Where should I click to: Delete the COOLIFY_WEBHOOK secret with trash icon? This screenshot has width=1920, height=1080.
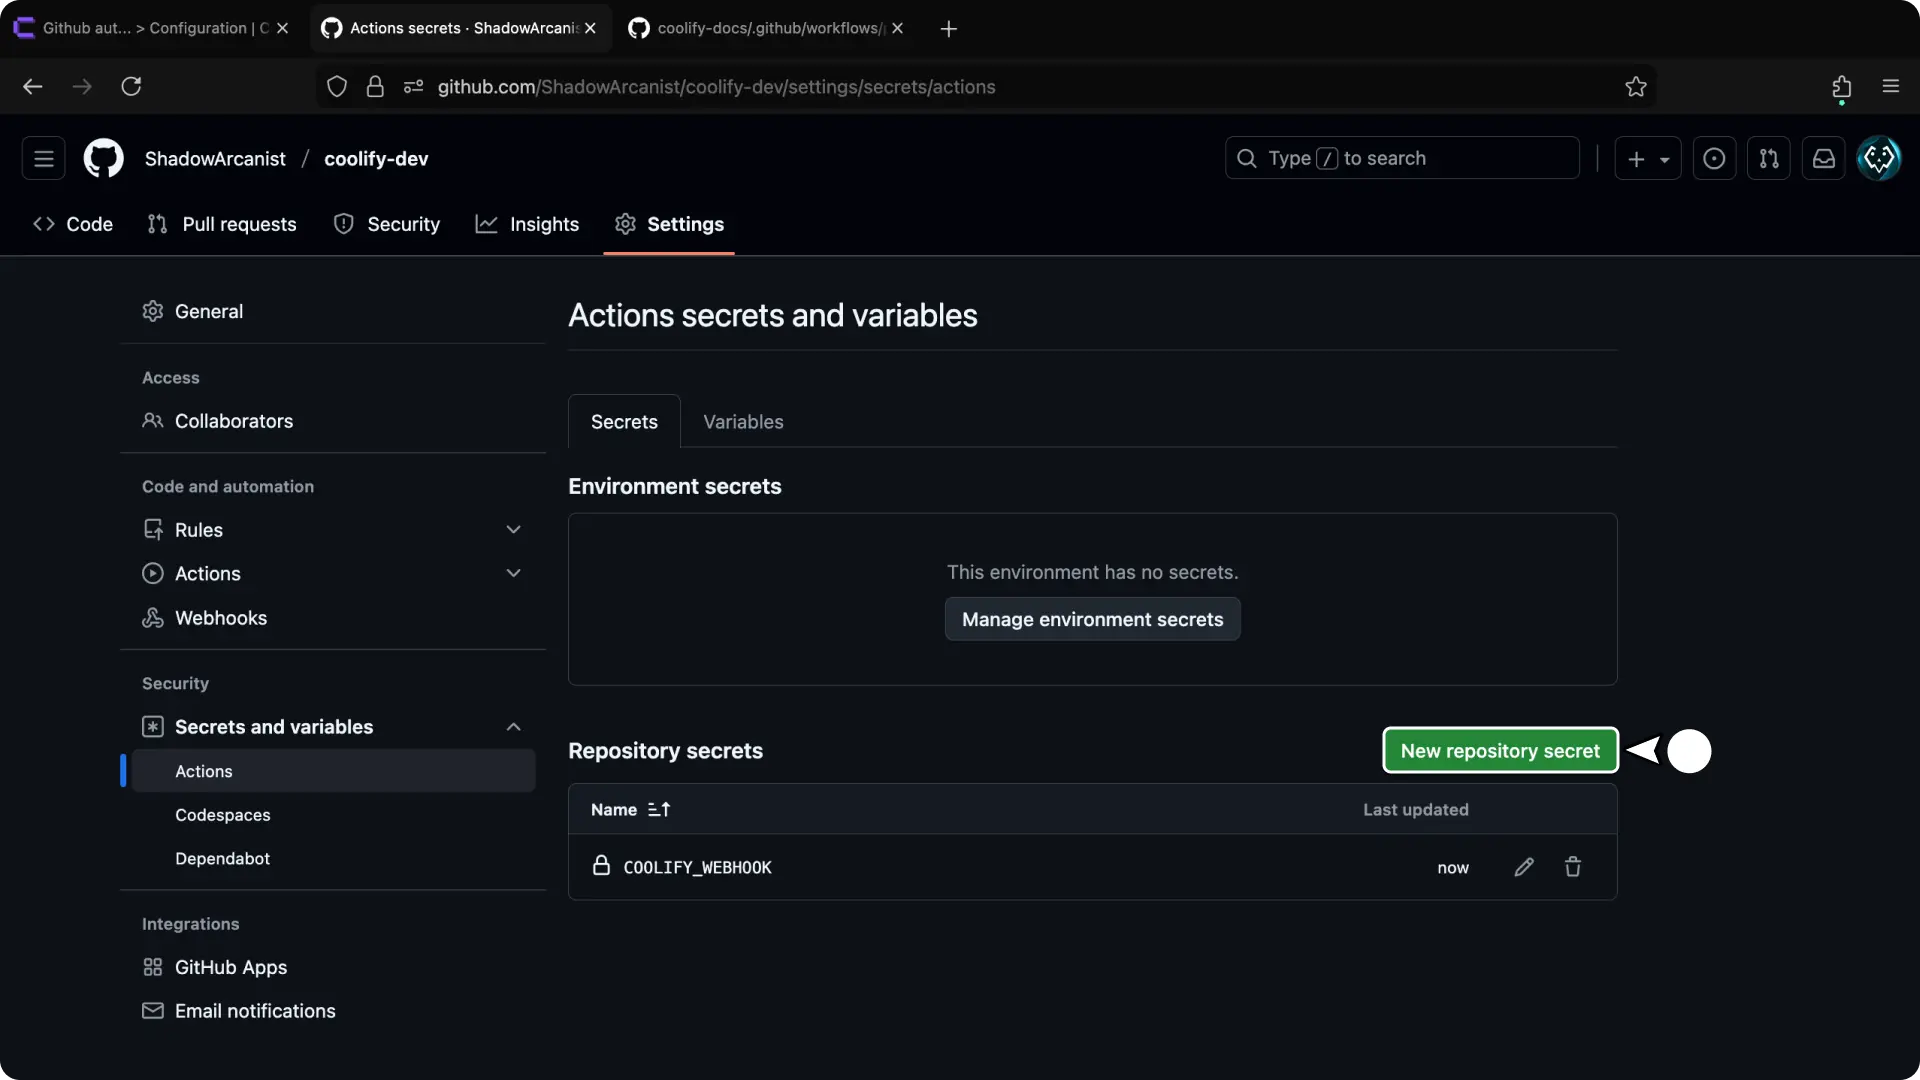1572,867
